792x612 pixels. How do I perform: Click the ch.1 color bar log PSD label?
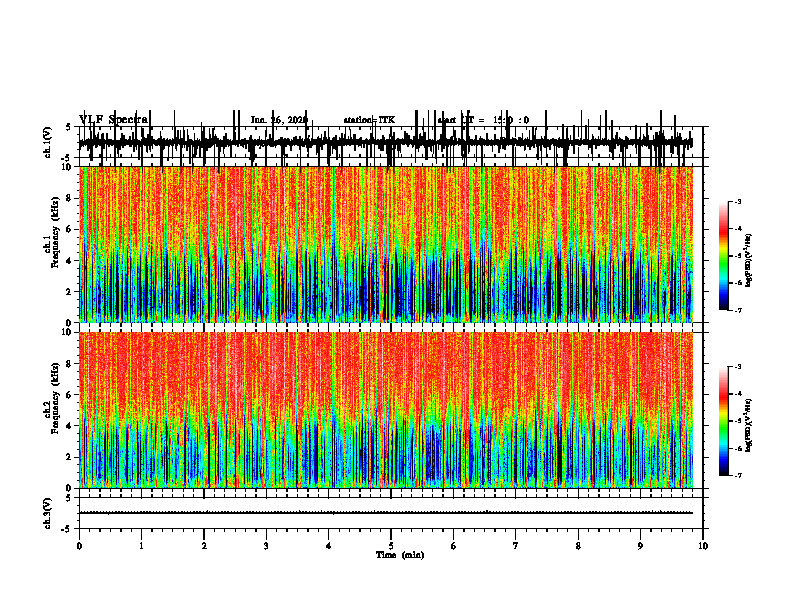(x=749, y=261)
